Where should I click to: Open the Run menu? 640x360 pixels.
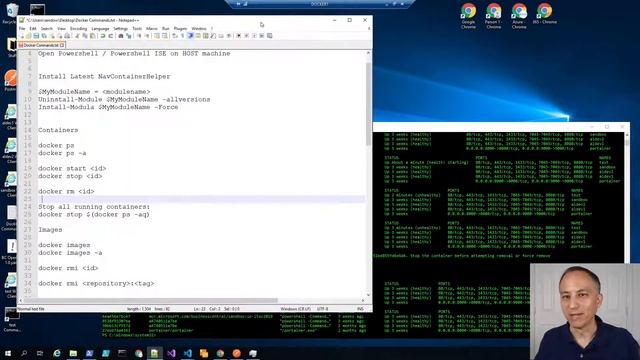pyautogui.click(x=165, y=29)
